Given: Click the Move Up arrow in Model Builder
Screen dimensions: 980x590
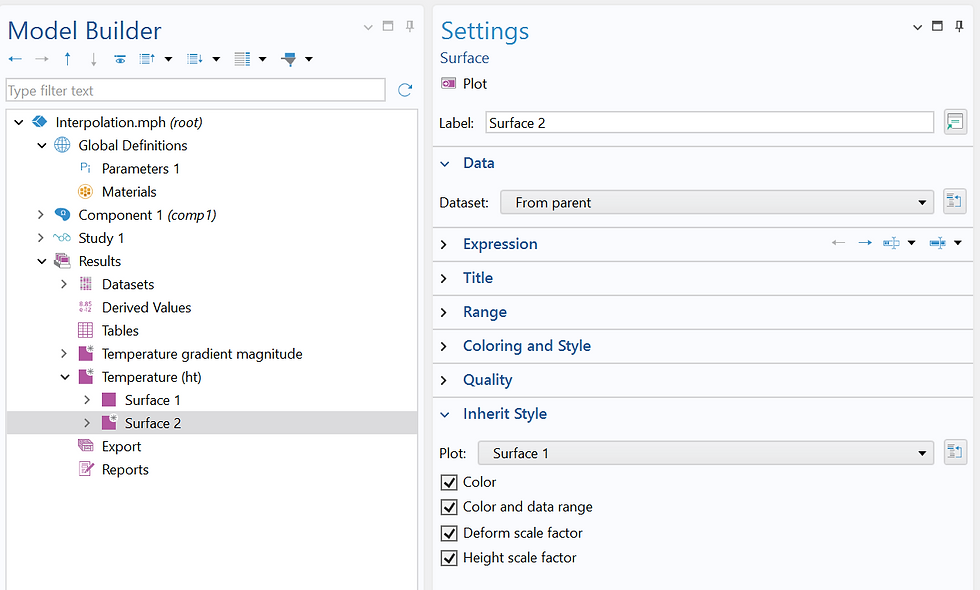Looking at the screenshot, I should click(68, 59).
